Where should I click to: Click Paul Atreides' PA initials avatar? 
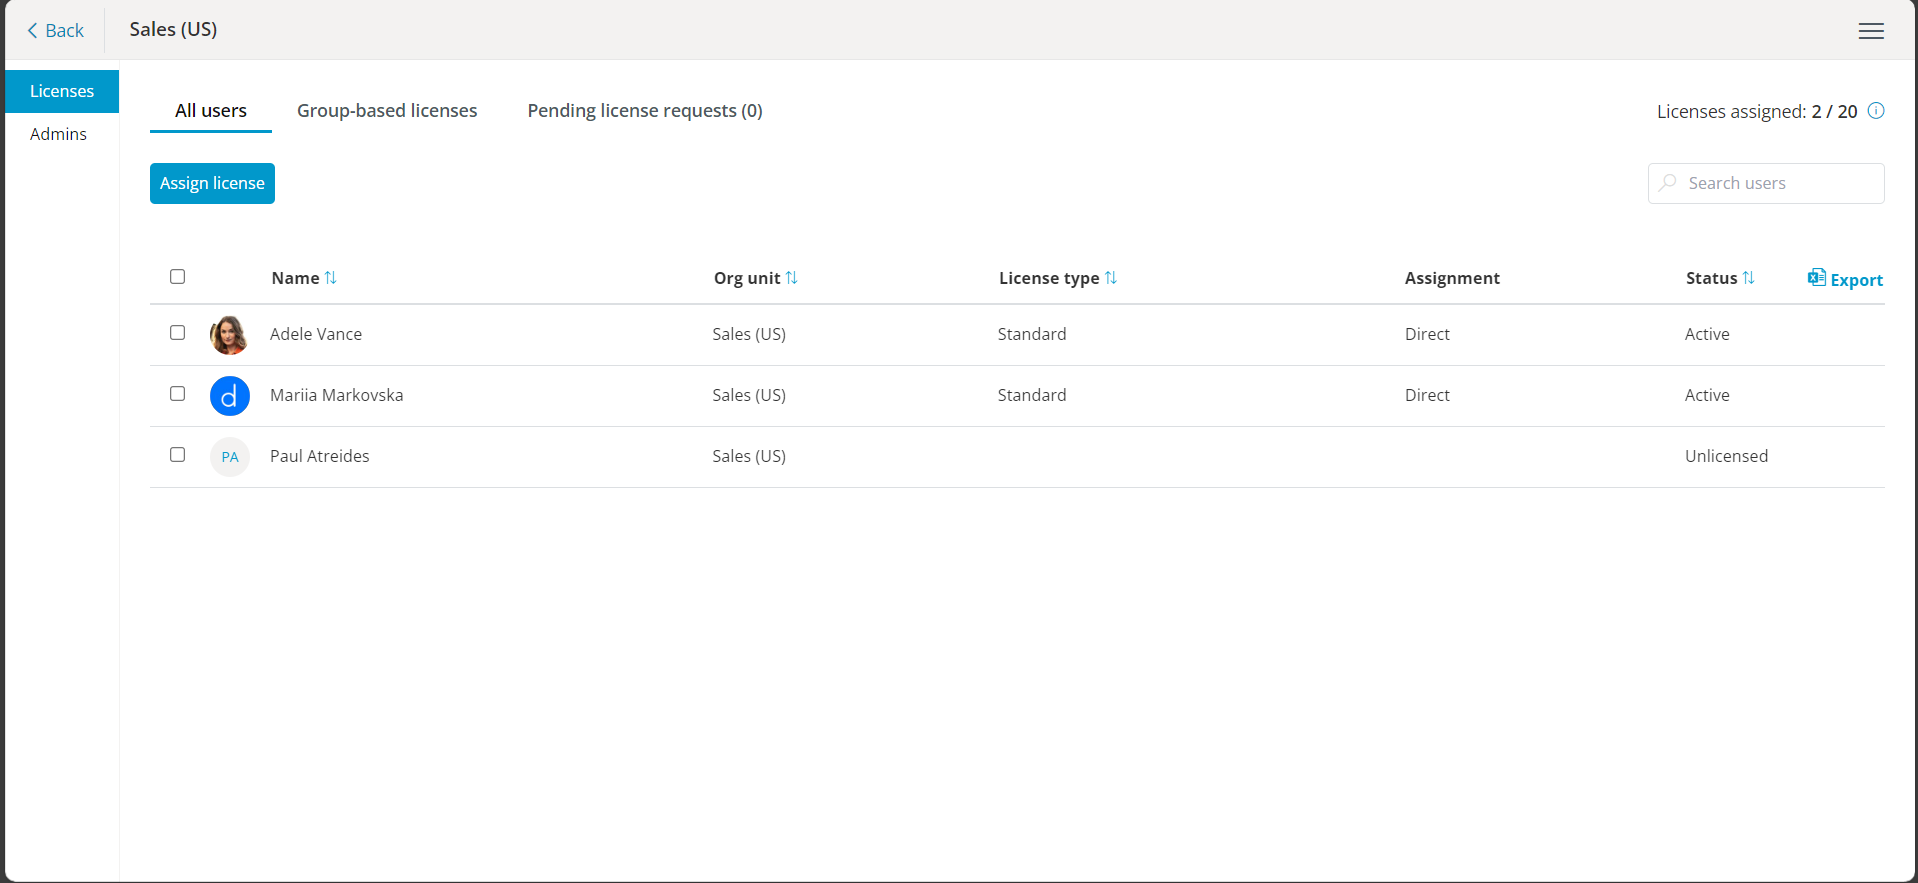click(x=229, y=457)
